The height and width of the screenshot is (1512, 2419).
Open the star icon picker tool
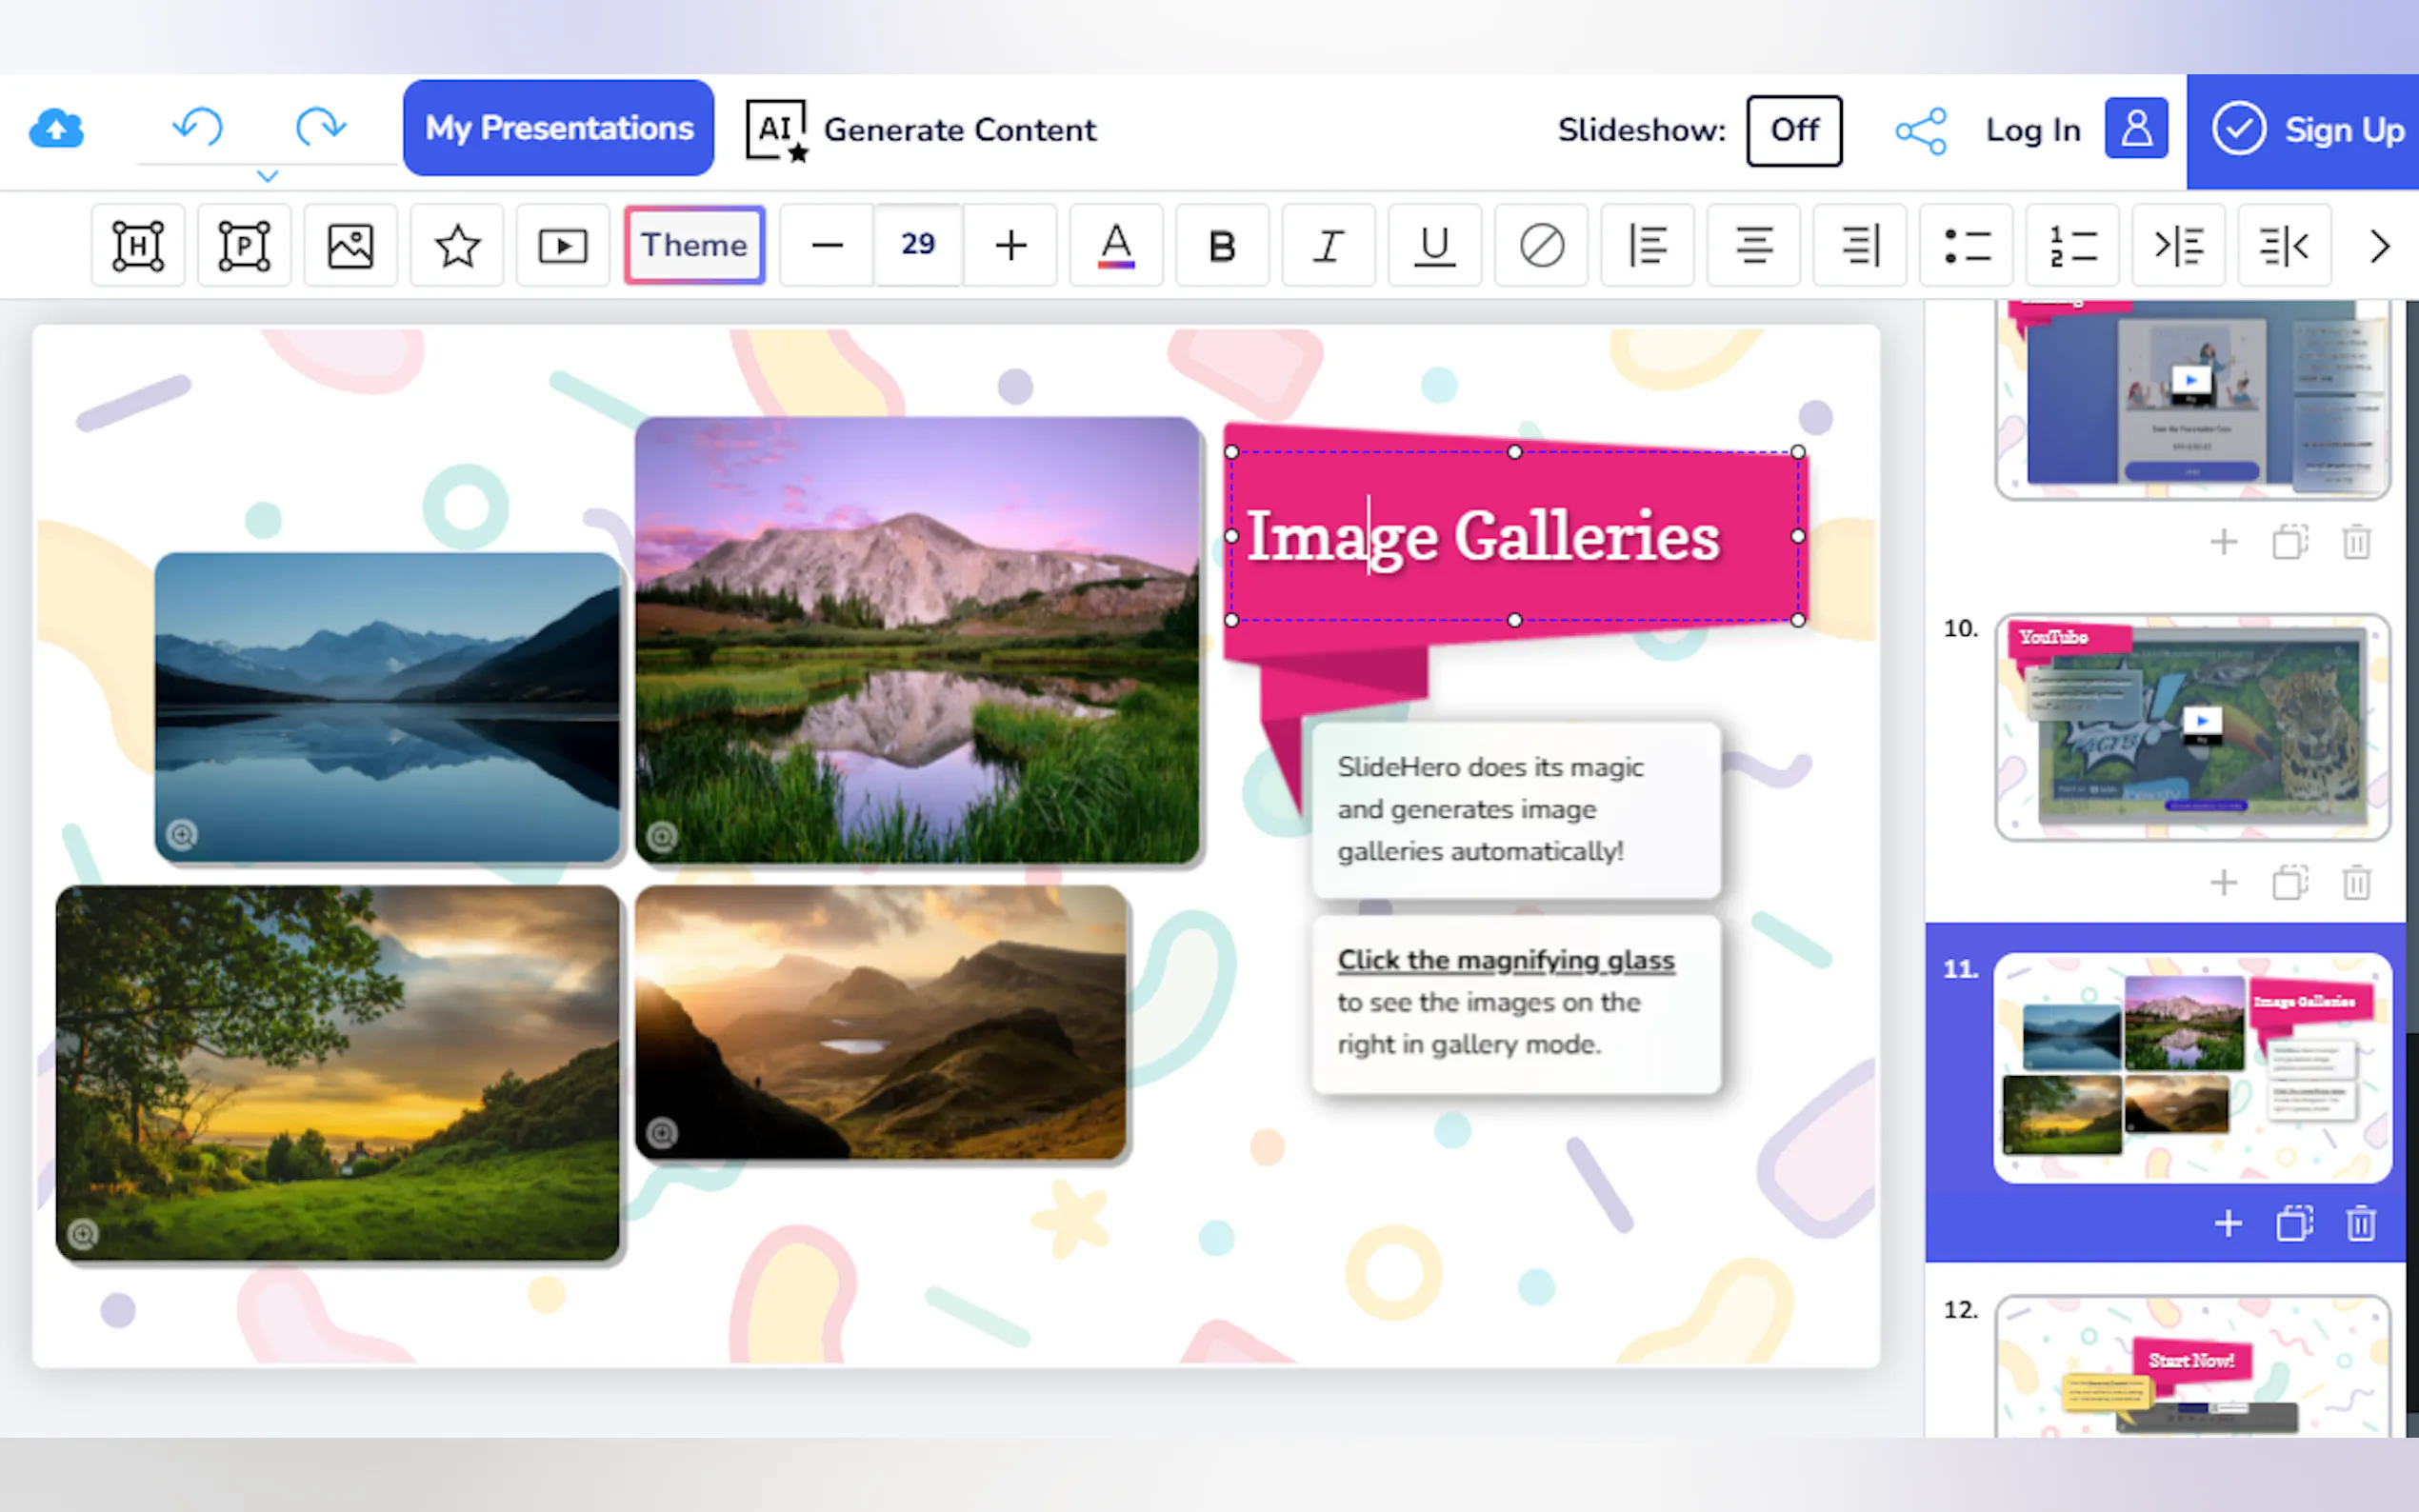(x=457, y=246)
